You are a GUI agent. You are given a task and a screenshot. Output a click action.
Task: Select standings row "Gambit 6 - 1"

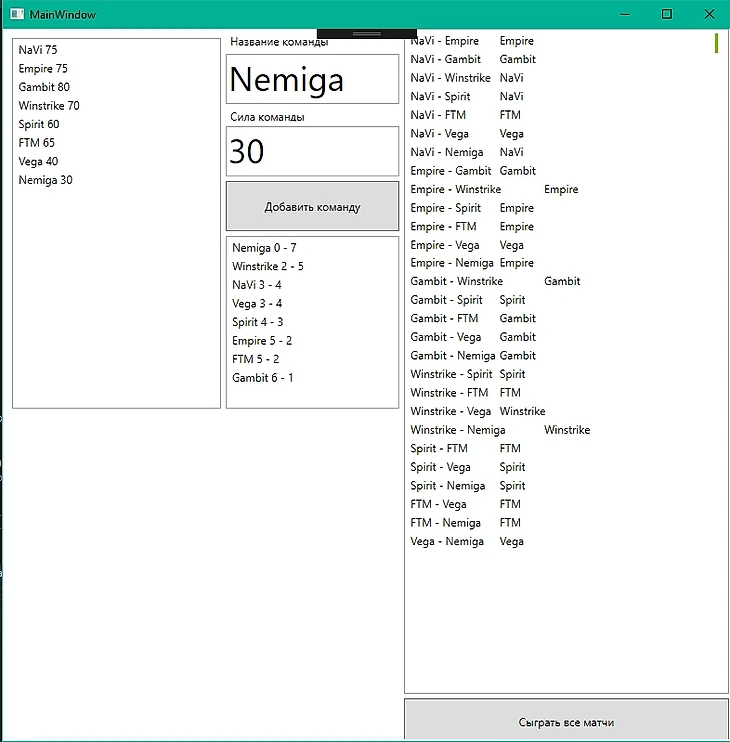(262, 378)
